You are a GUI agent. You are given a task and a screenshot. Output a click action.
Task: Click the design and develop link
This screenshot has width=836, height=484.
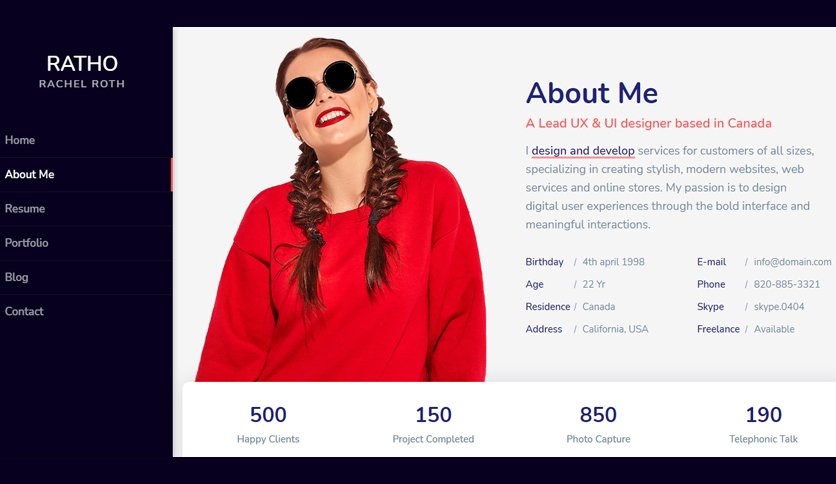point(583,151)
